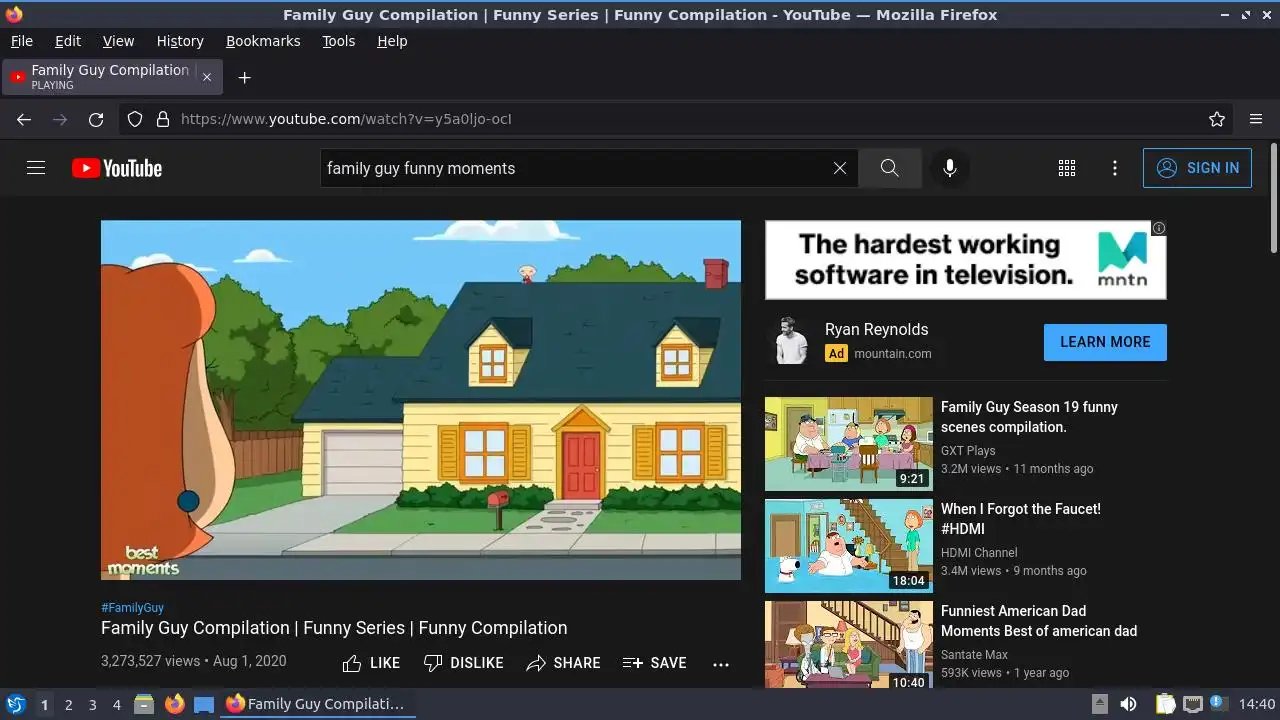Viewport: 1280px width, 720px height.
Task: Open the taskbar start menu
Action: tap(15, 704)
